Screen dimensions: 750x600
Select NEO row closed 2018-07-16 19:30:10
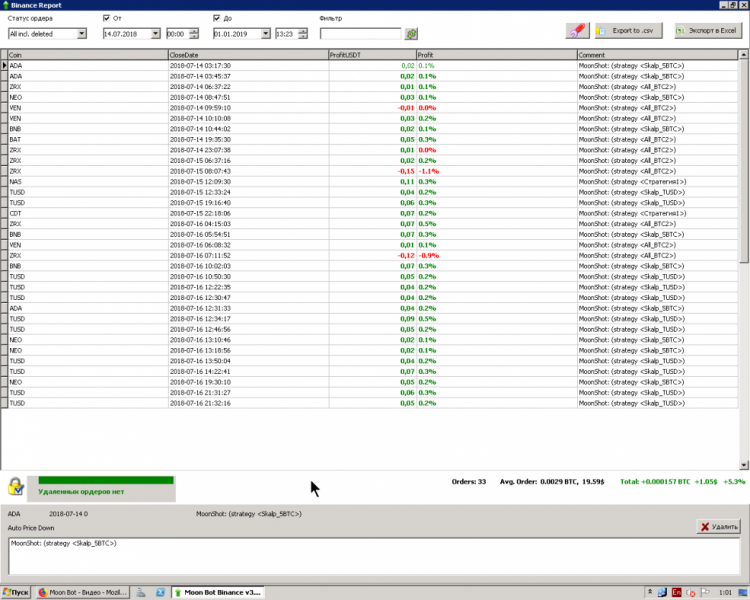coord(369,382)
